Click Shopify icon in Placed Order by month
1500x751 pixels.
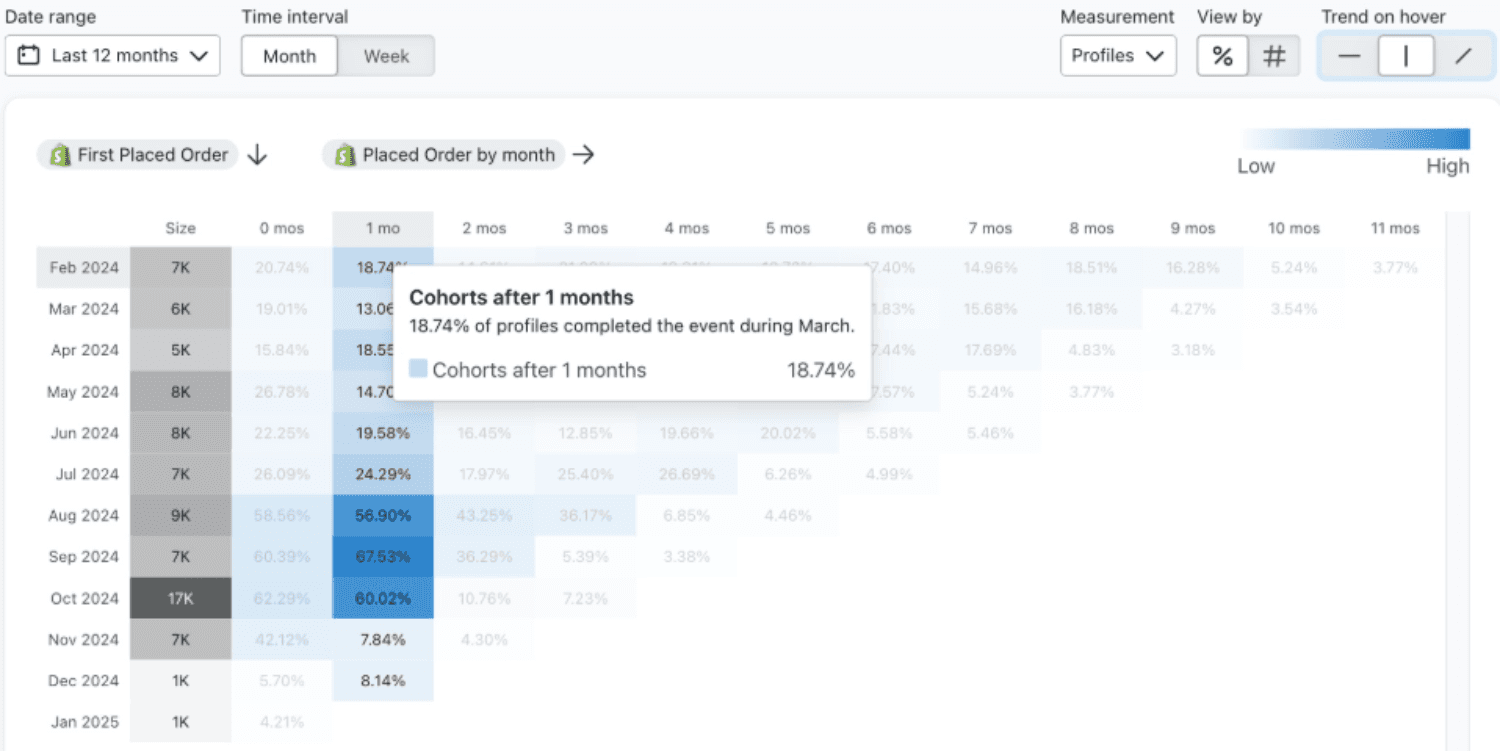pos(345,155)
